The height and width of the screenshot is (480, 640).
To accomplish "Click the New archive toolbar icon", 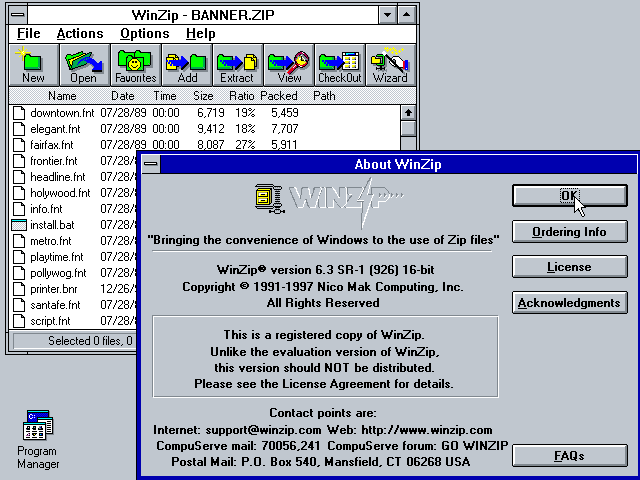I will click(x=34, y=65).
